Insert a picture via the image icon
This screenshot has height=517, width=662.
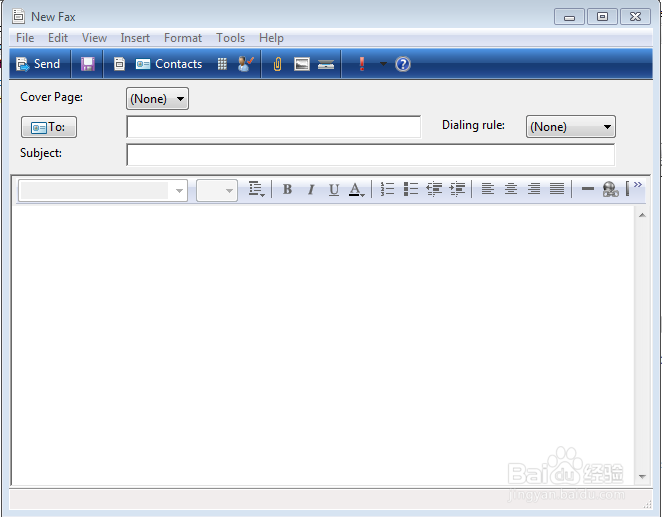(301, 64)
